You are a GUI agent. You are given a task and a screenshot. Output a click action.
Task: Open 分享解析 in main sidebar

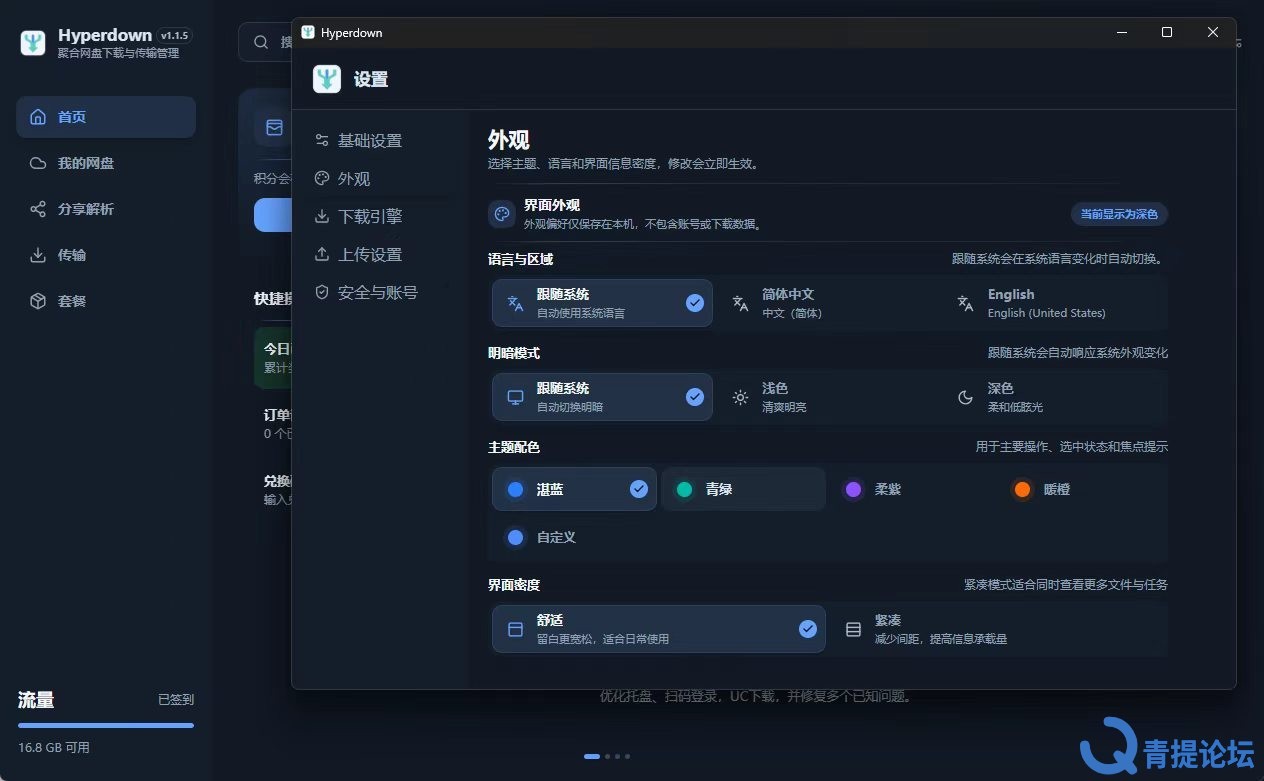(x=106, y=209)
